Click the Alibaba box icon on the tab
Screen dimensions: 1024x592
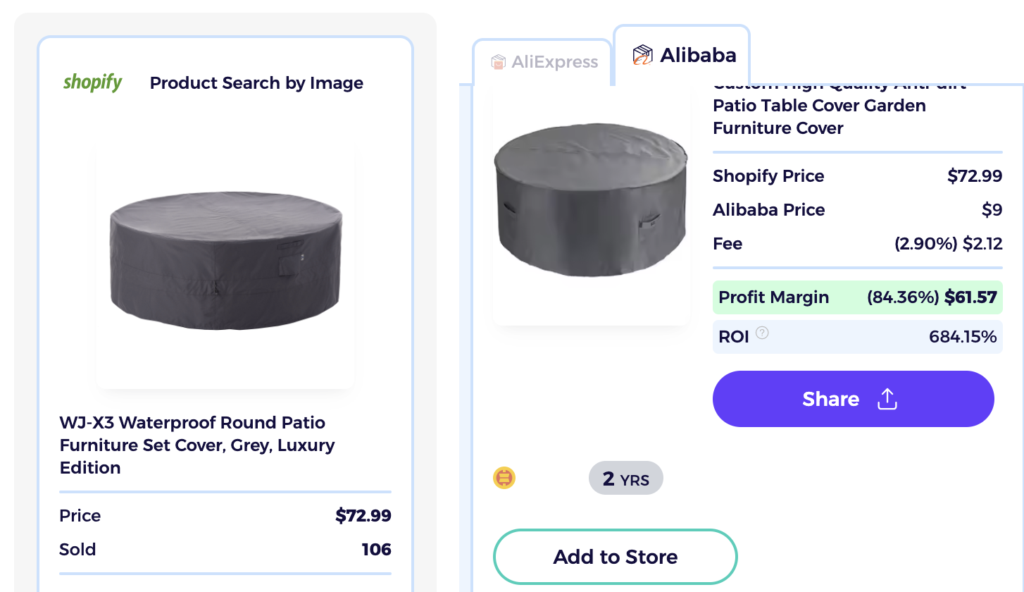(x=642, y=55)
